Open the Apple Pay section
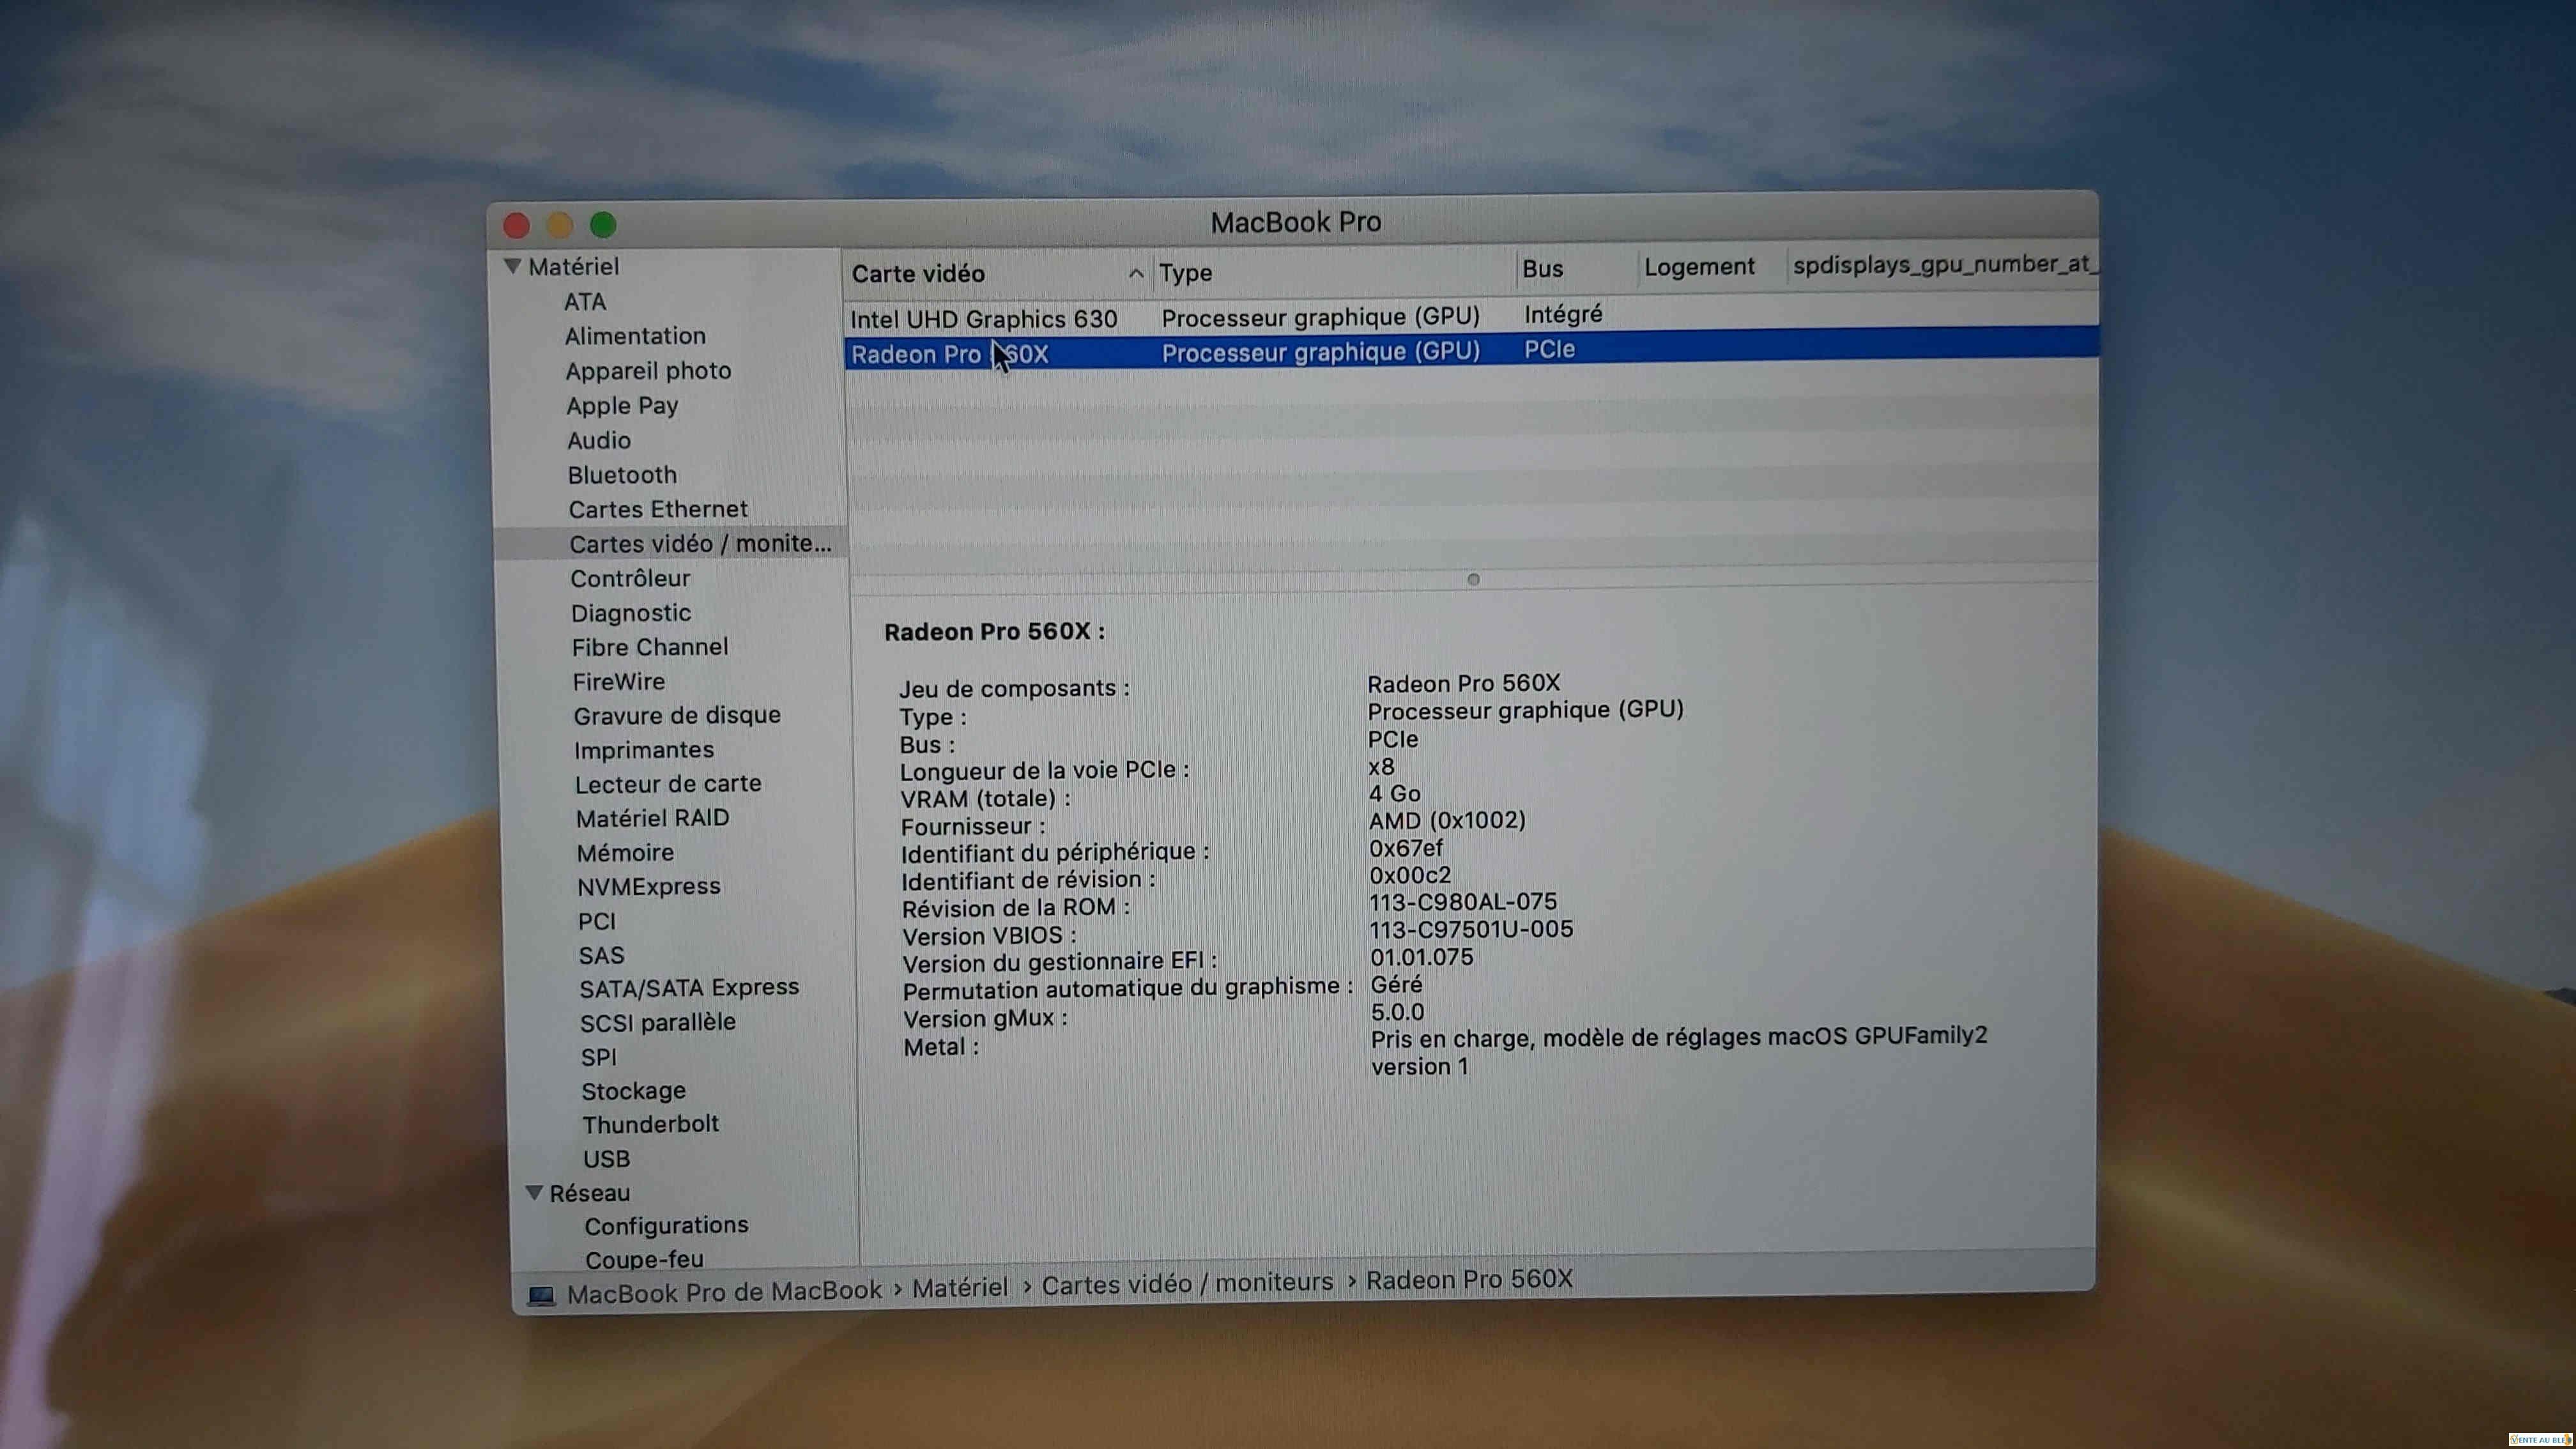Viewport: 2576px width, 1449px height. click(x=622, y=406)
